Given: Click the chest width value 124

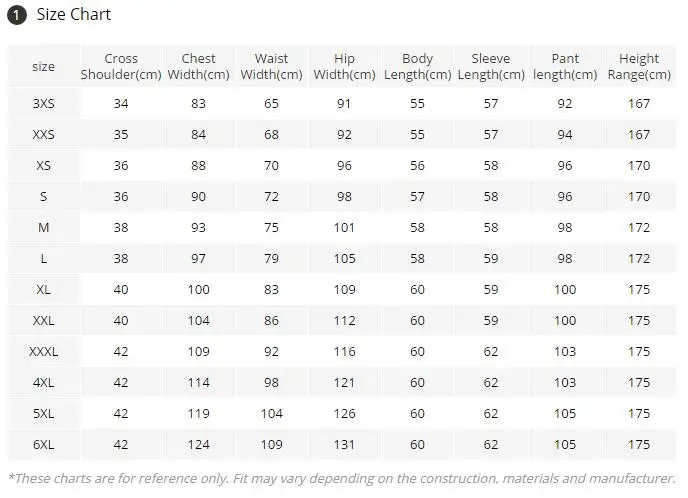Looking at the screenshot, I should click(x=198, y=445).
